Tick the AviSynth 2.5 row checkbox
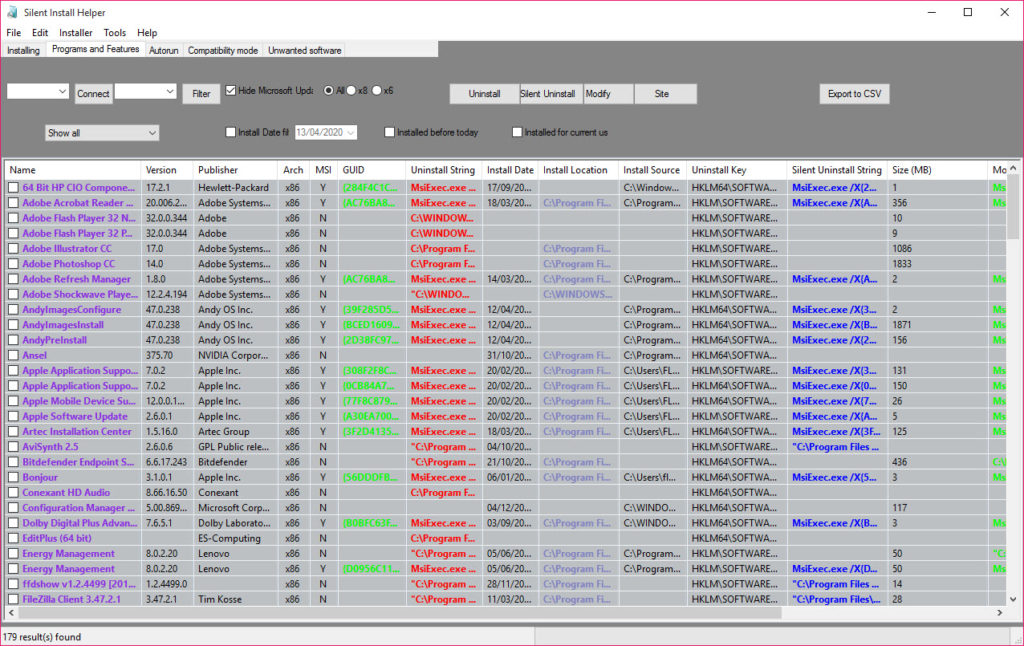 coord(13,447)
